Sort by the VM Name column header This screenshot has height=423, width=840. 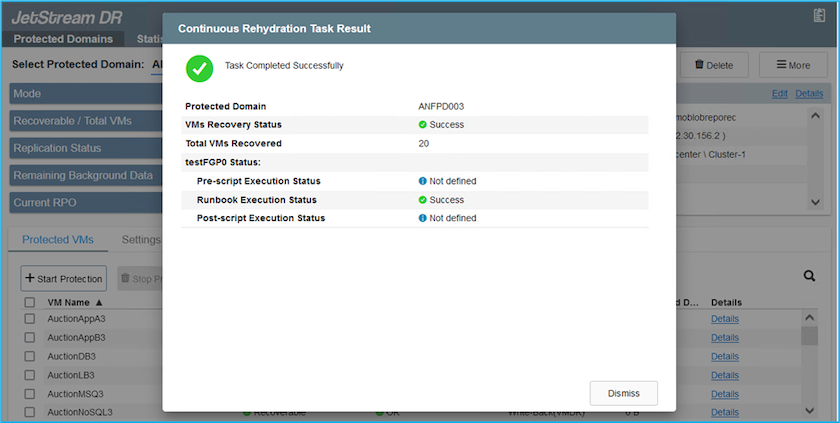(75, 302)
